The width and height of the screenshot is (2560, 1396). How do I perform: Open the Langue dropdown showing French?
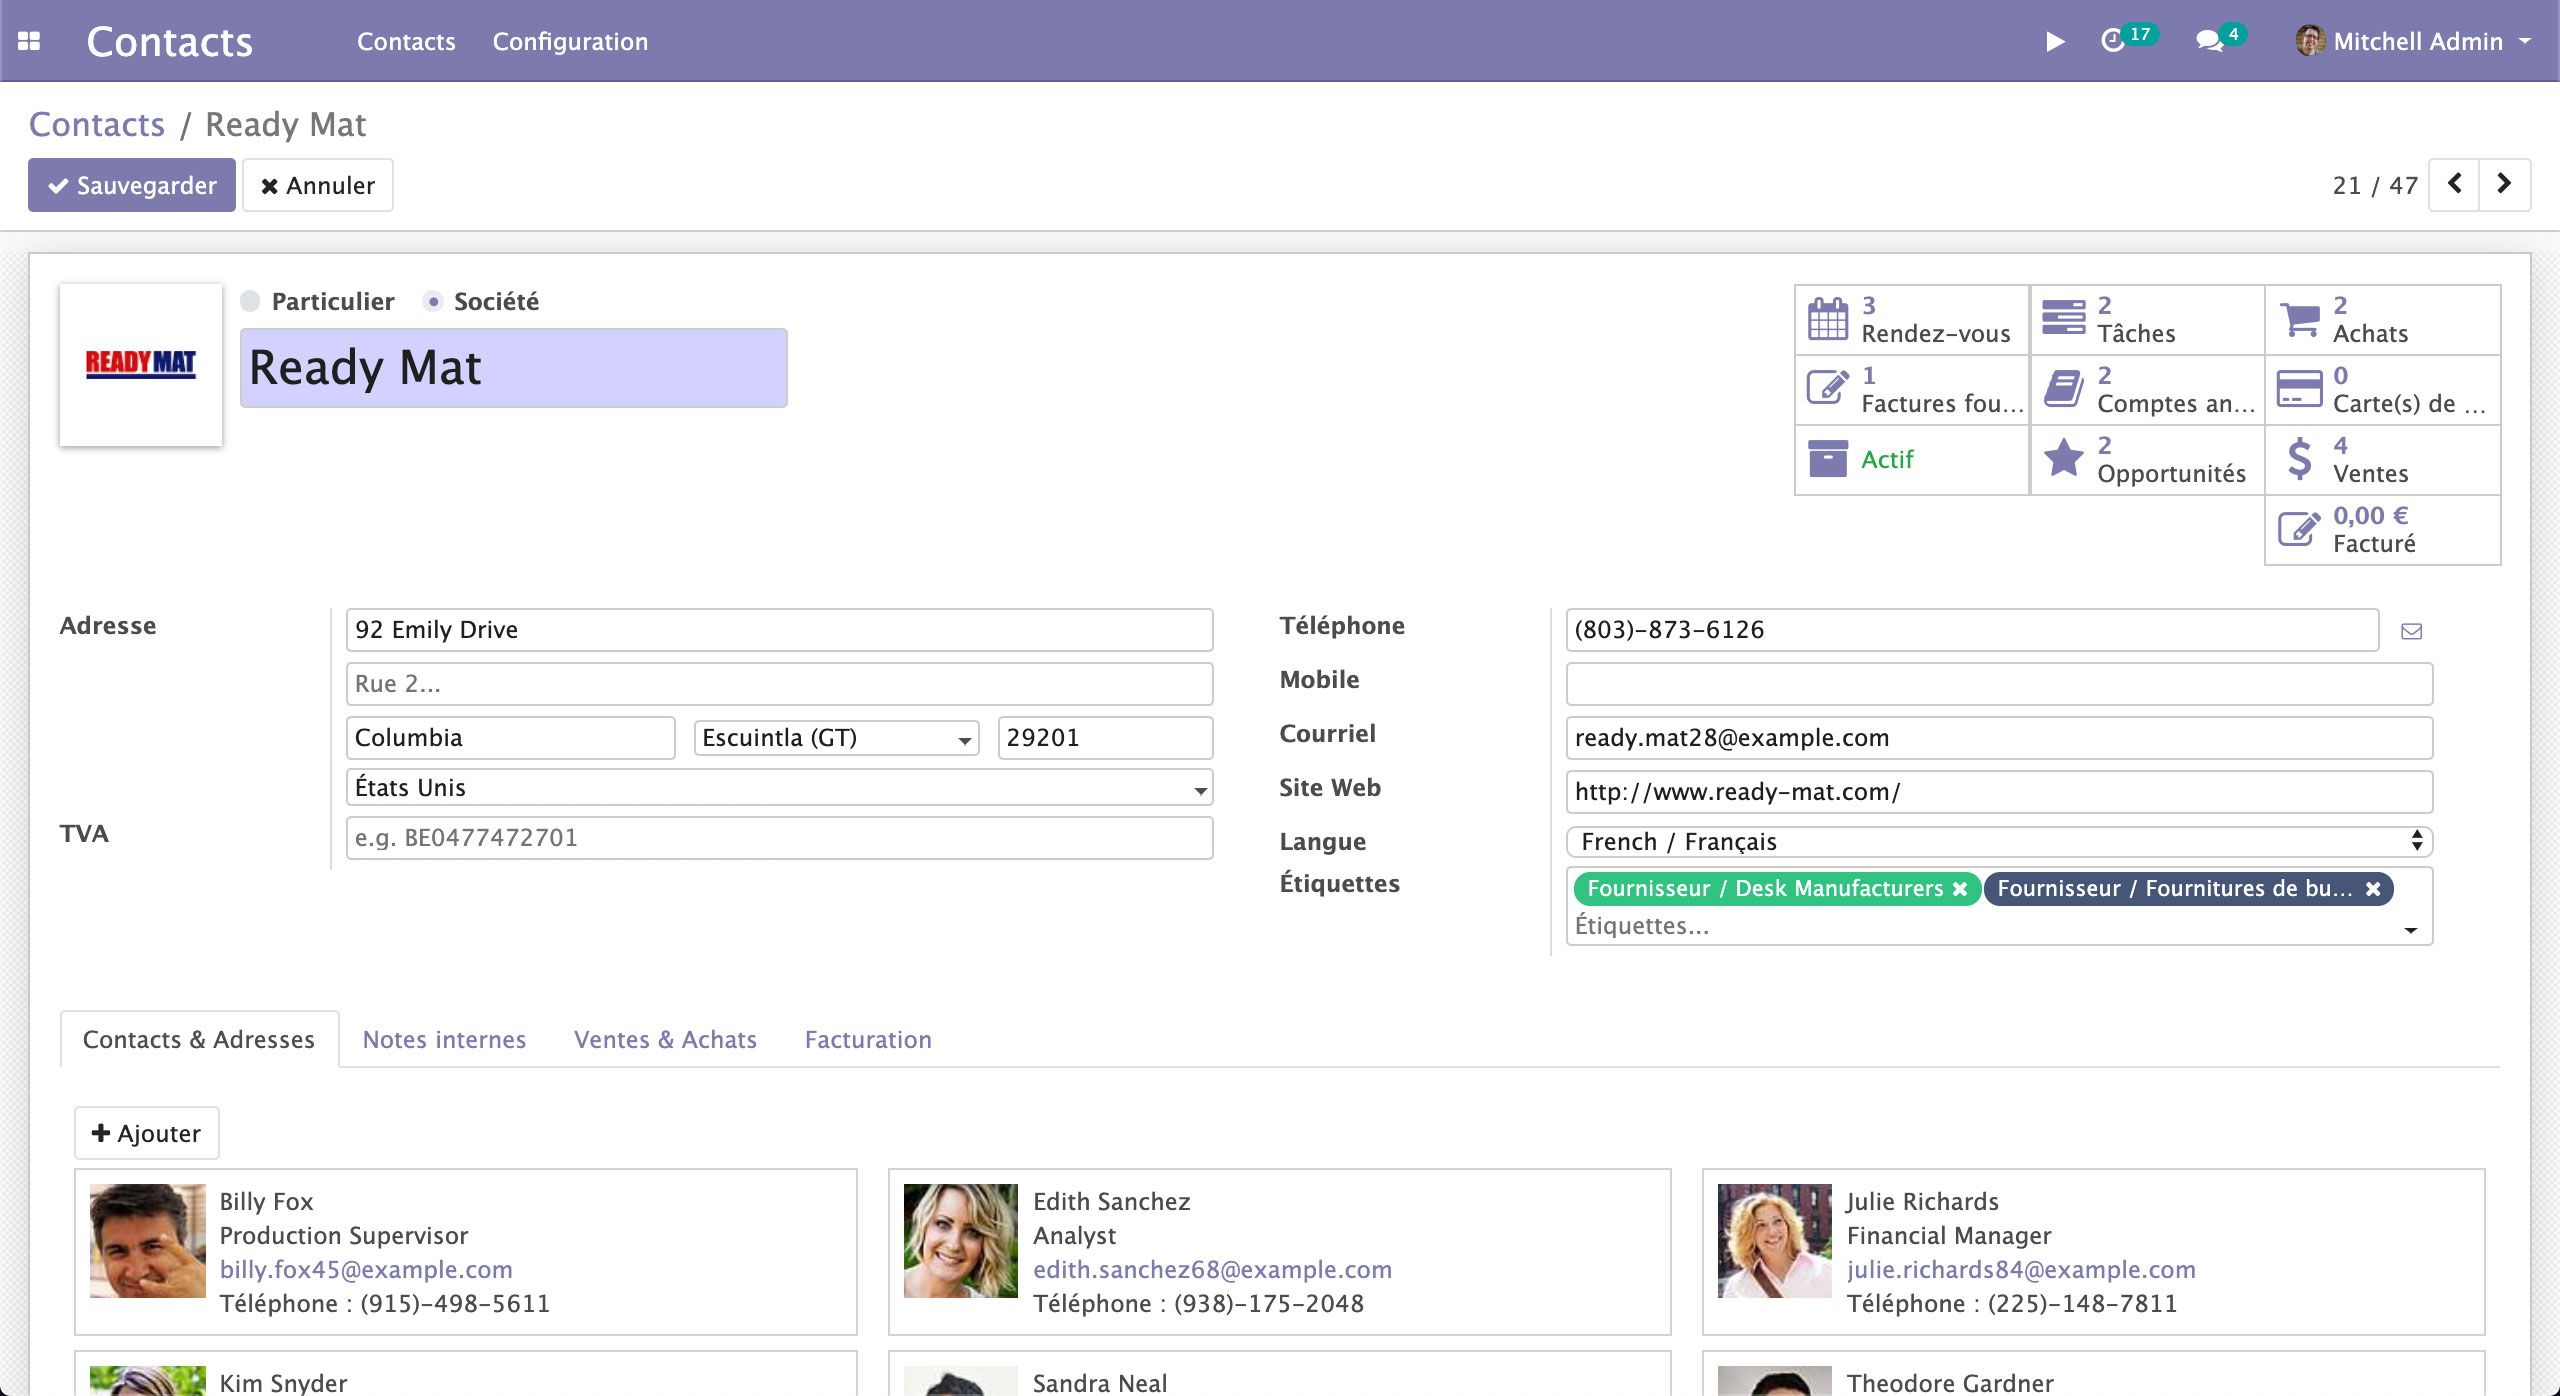1997,841
